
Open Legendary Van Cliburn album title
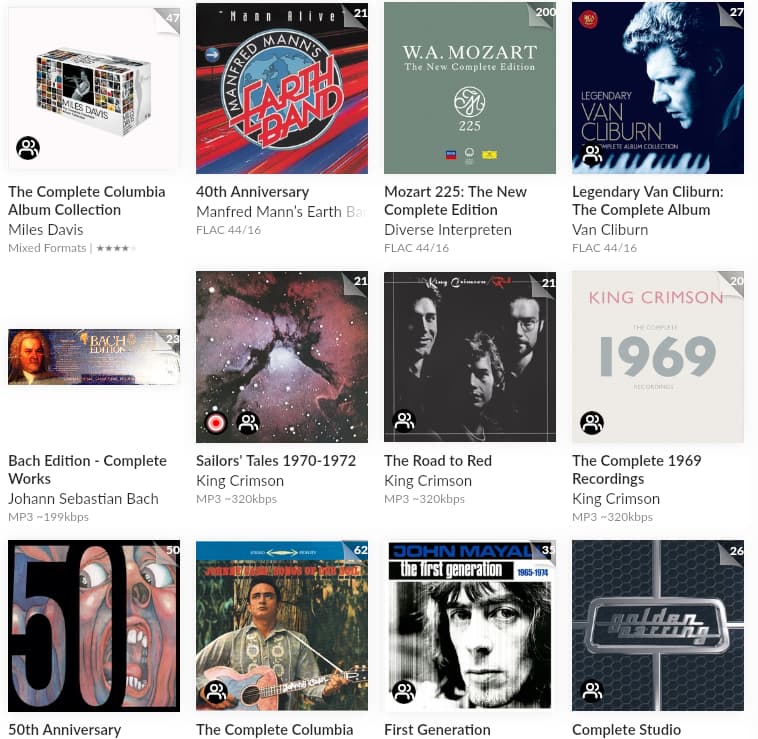coord(647,201)
